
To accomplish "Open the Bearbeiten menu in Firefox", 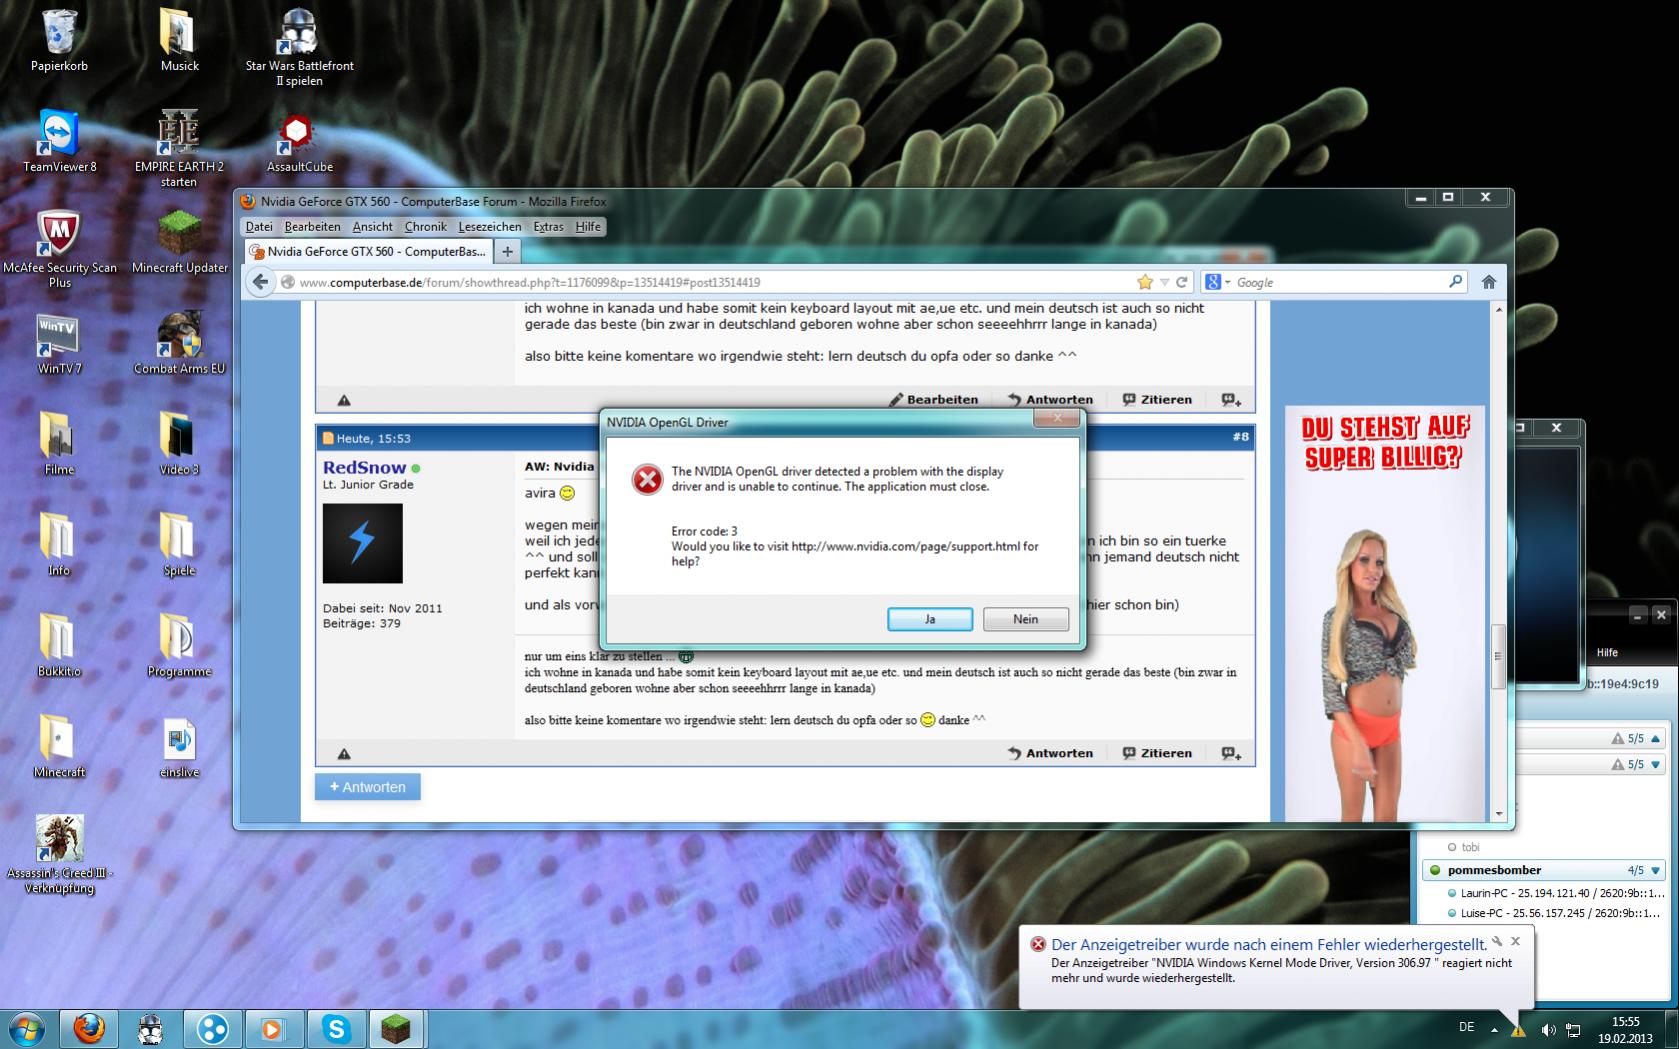I will 312,227.
